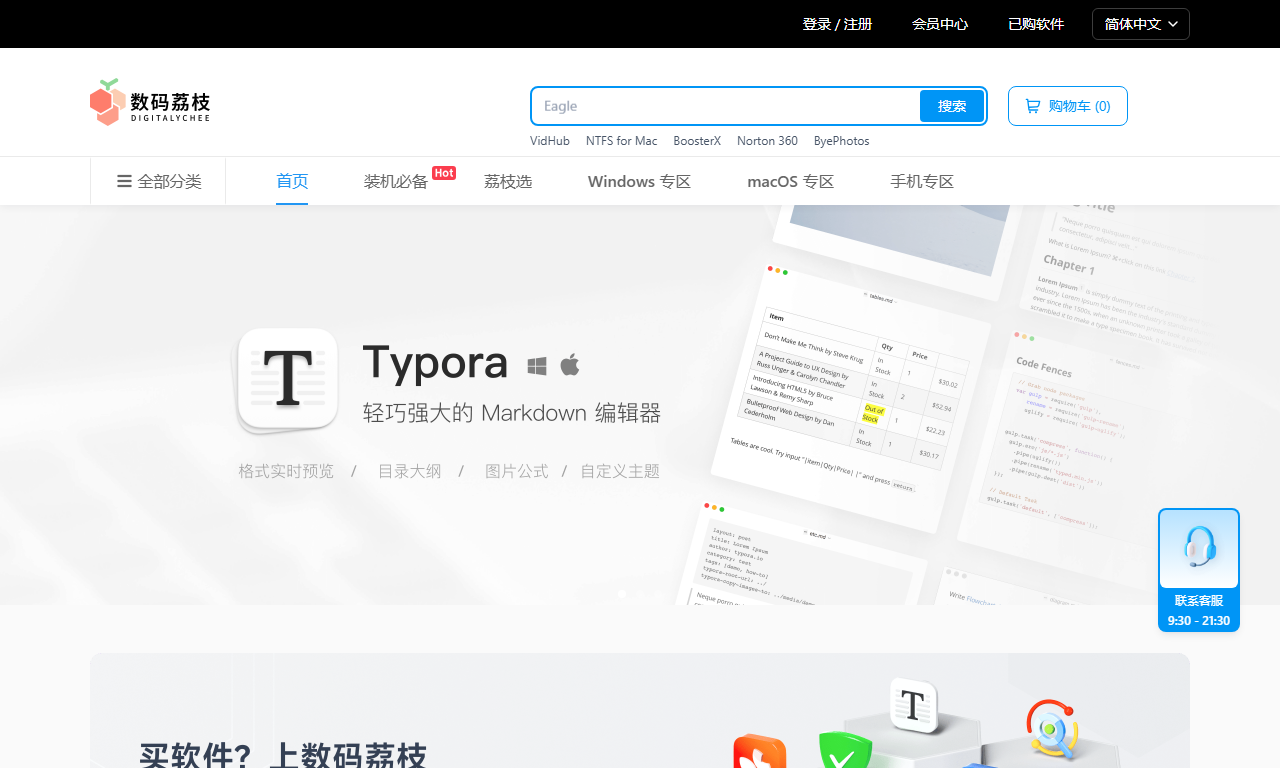
Task: Open the 联系客服 support widget
Action: tap(1199, 570)
